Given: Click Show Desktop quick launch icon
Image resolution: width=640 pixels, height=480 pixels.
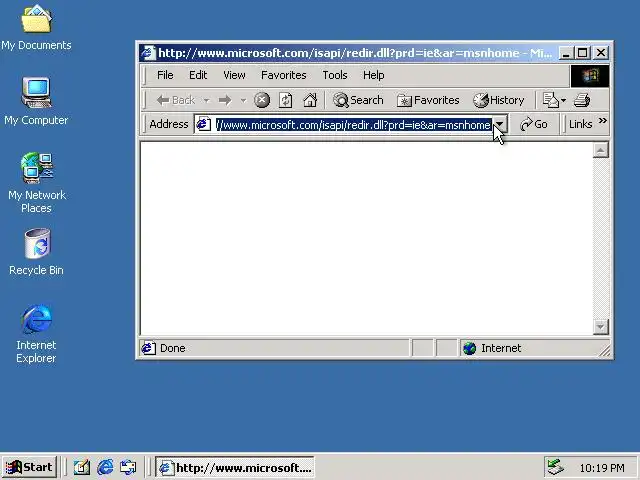Looking at the screenshot, I should pyautogui.click(x=81, y=467).
